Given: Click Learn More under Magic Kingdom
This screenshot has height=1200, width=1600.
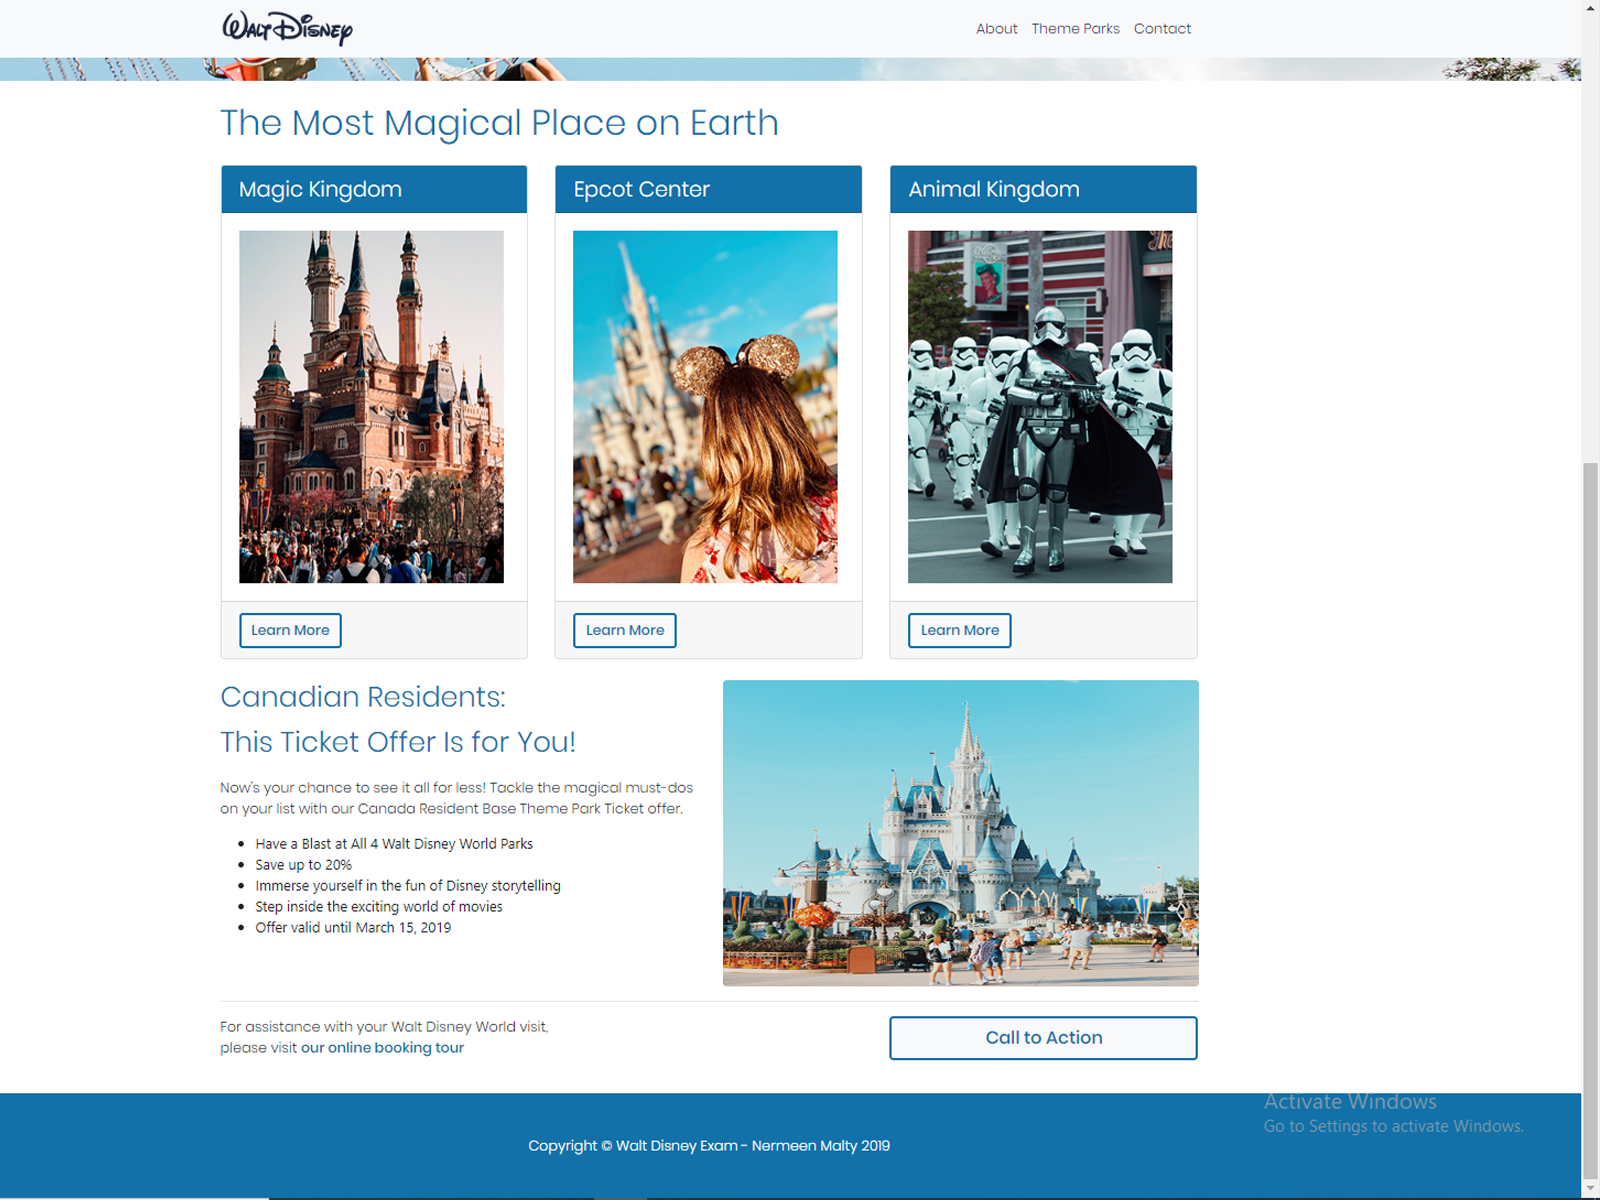Looking at the screenshot, I should [290, 630].
